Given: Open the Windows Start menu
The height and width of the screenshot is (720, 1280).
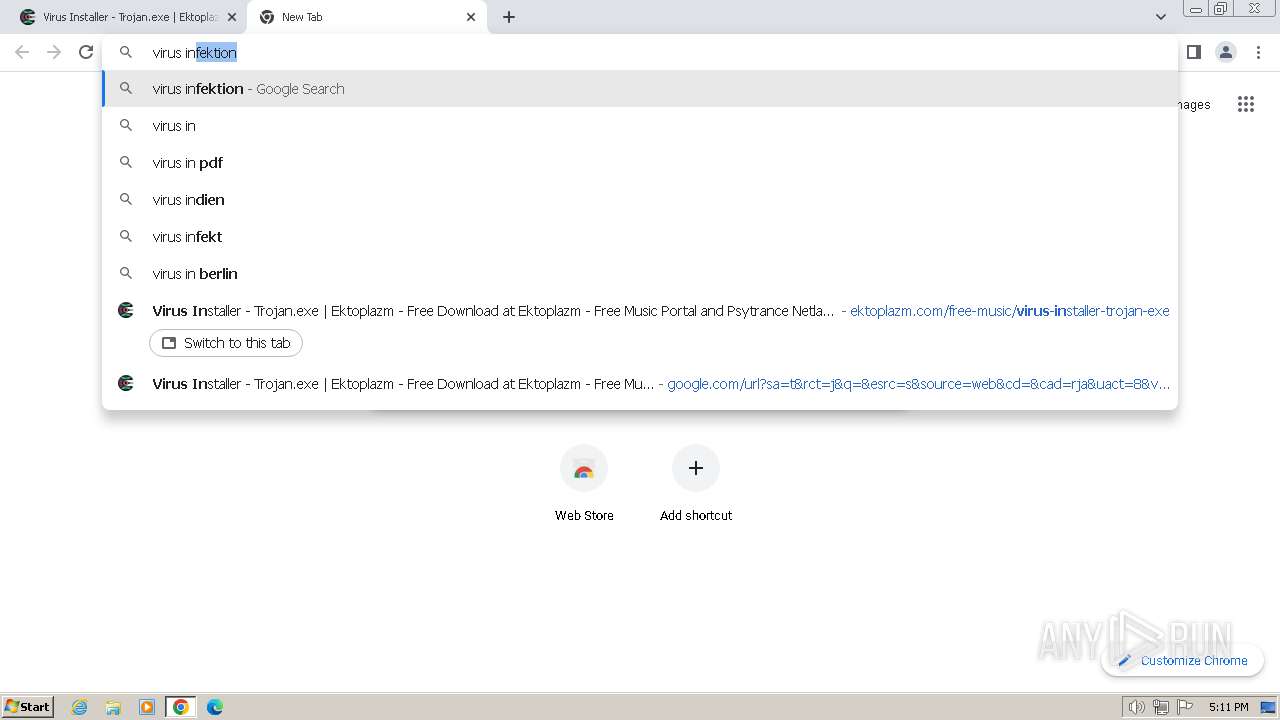Looking at the screenshot, I should point(28,707).
